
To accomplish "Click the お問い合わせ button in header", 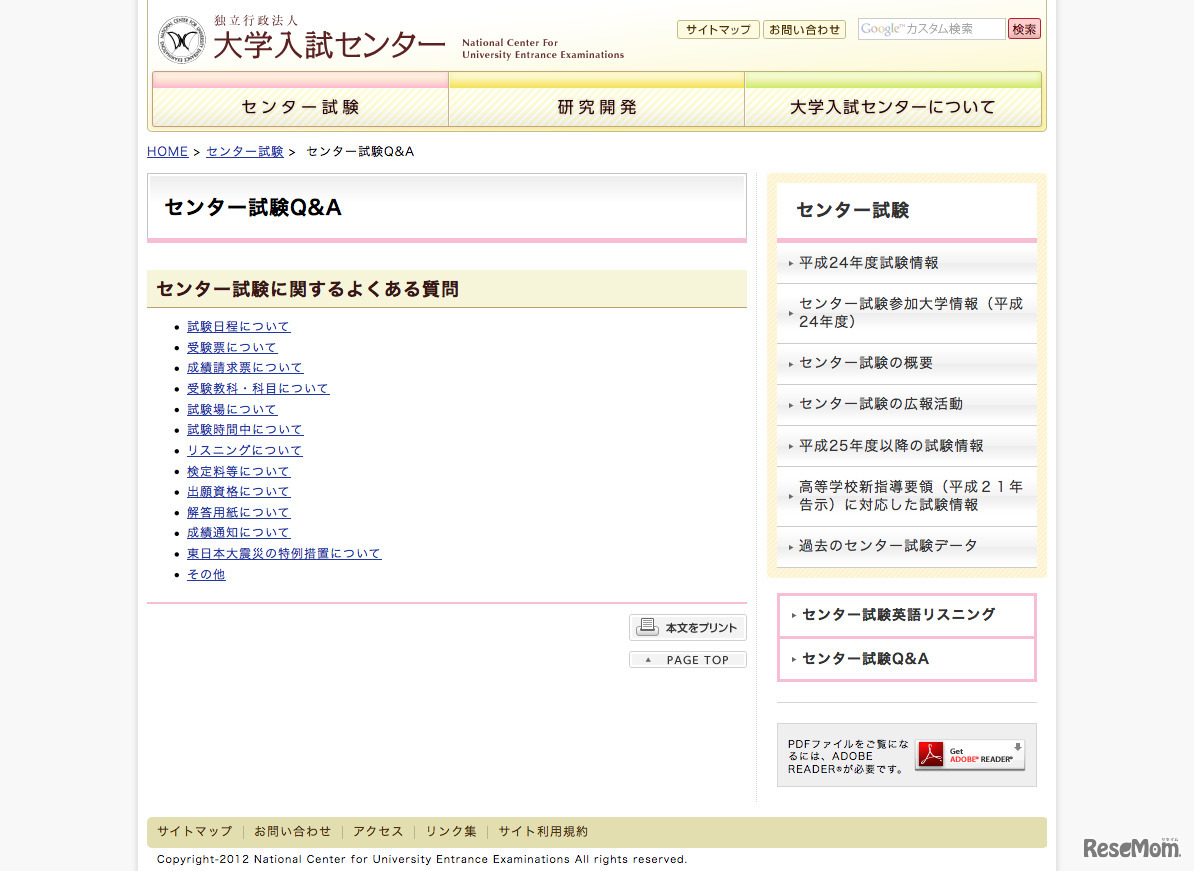I will point(804,29).
